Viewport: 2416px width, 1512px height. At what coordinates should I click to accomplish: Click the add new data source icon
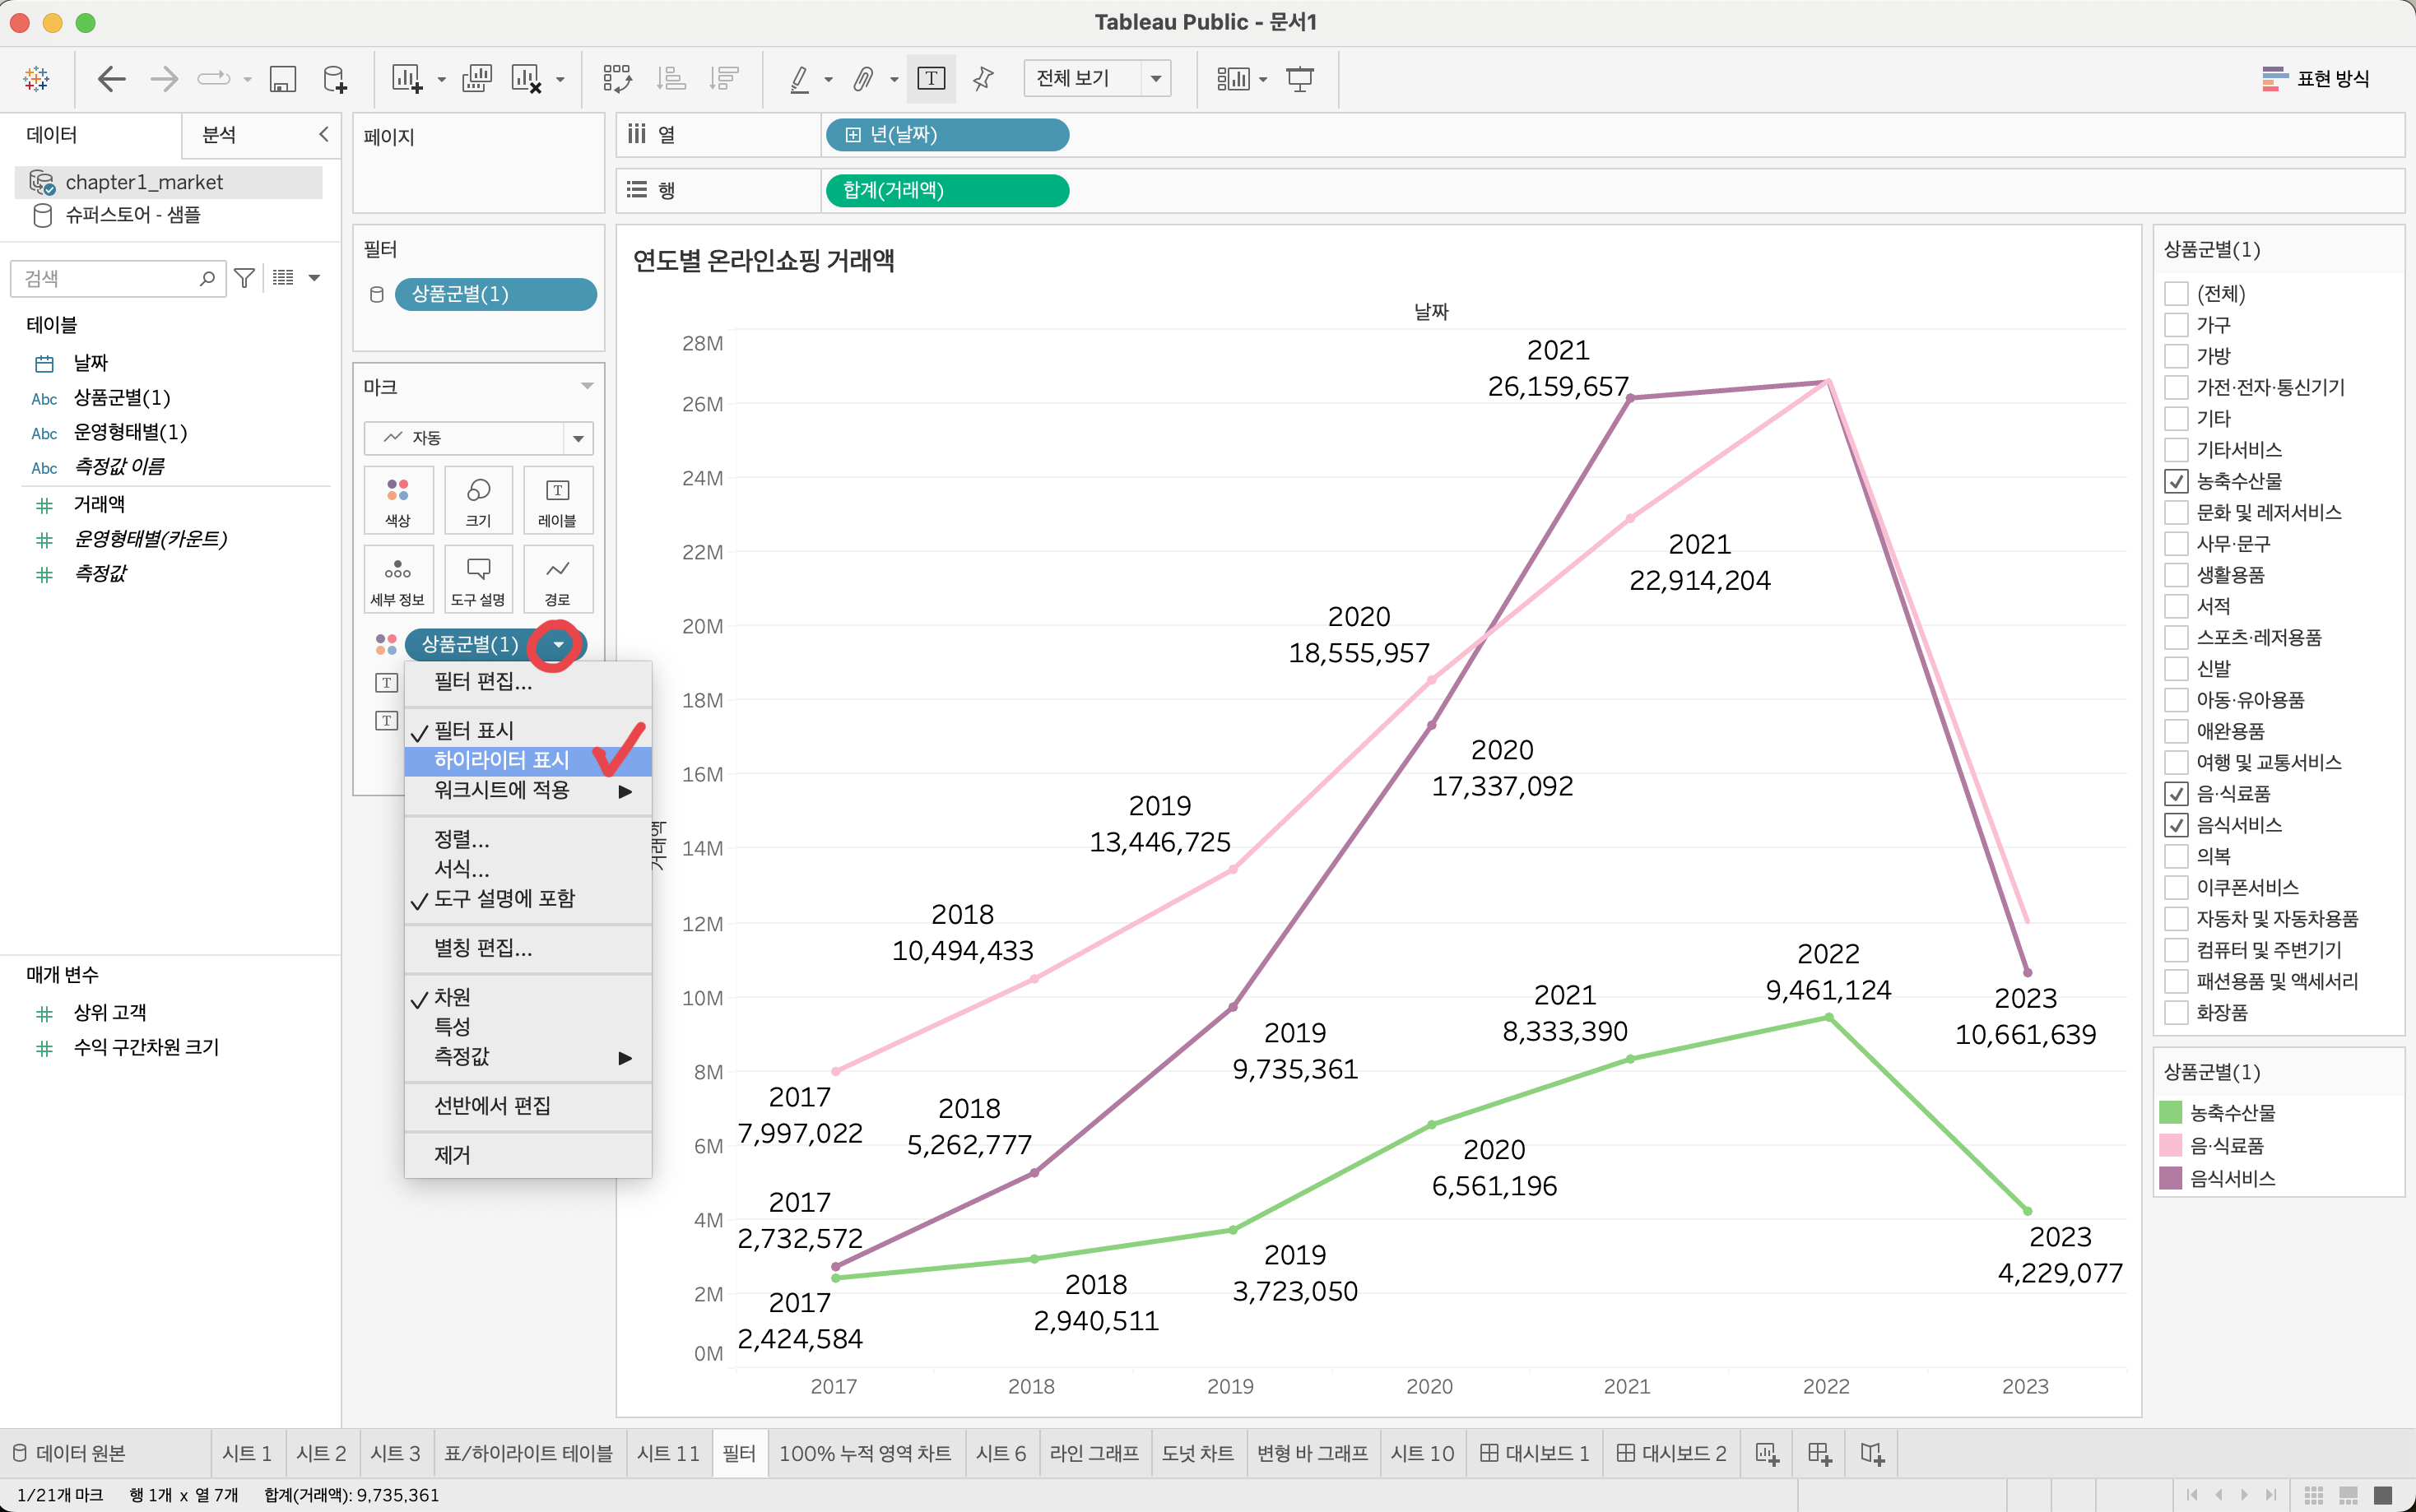[335, 78]
